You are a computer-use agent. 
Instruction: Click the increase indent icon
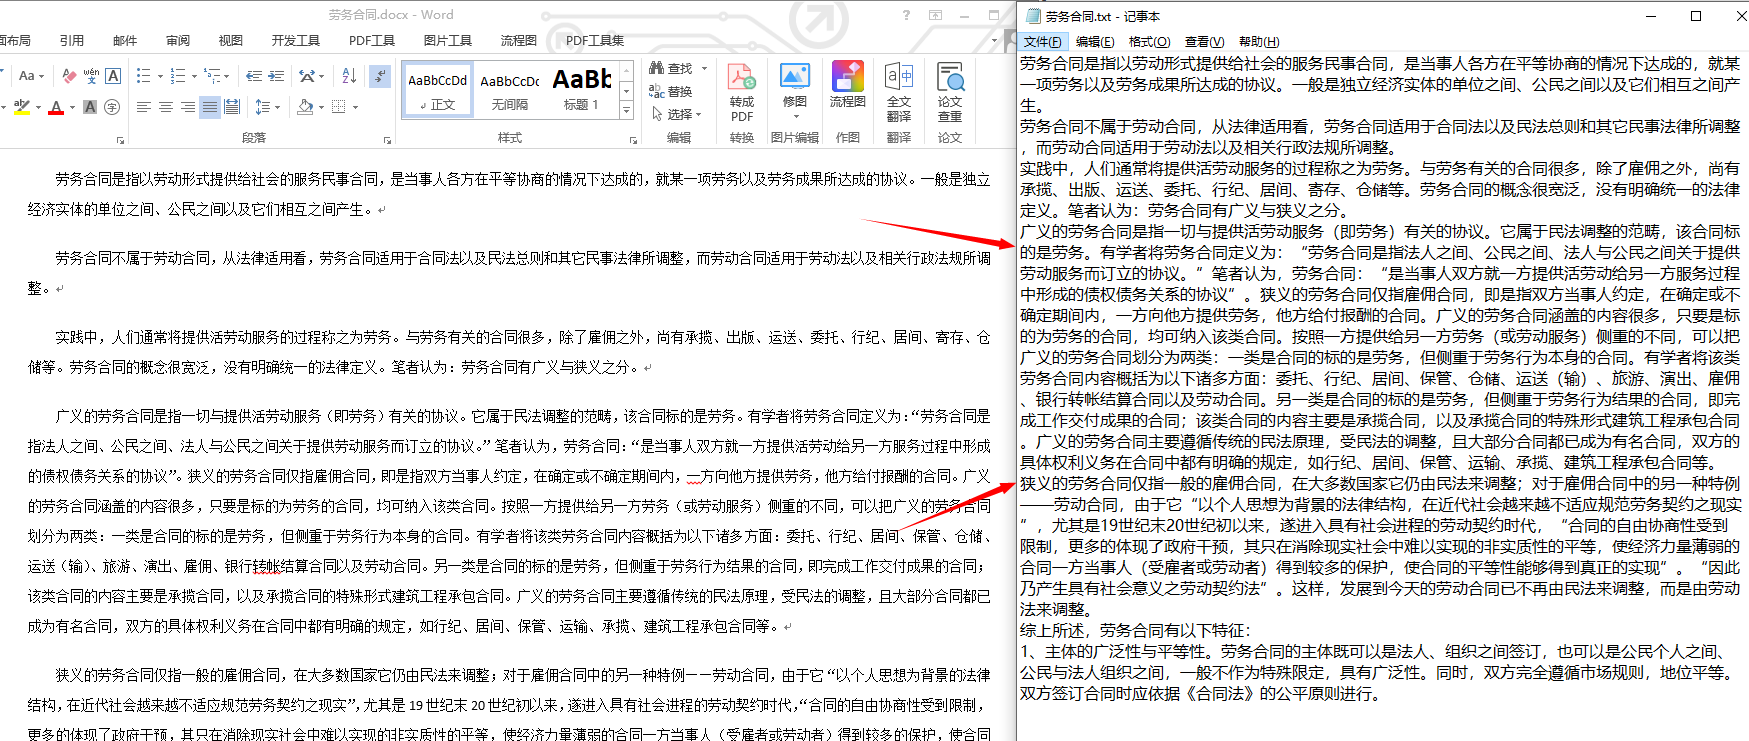pyautogui.click(x=277, y=76)
